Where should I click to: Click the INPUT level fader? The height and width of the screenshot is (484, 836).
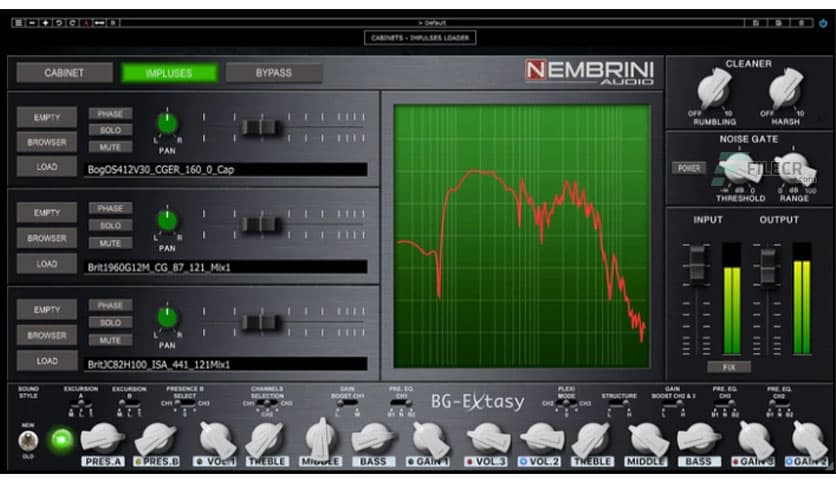point(697,264)
